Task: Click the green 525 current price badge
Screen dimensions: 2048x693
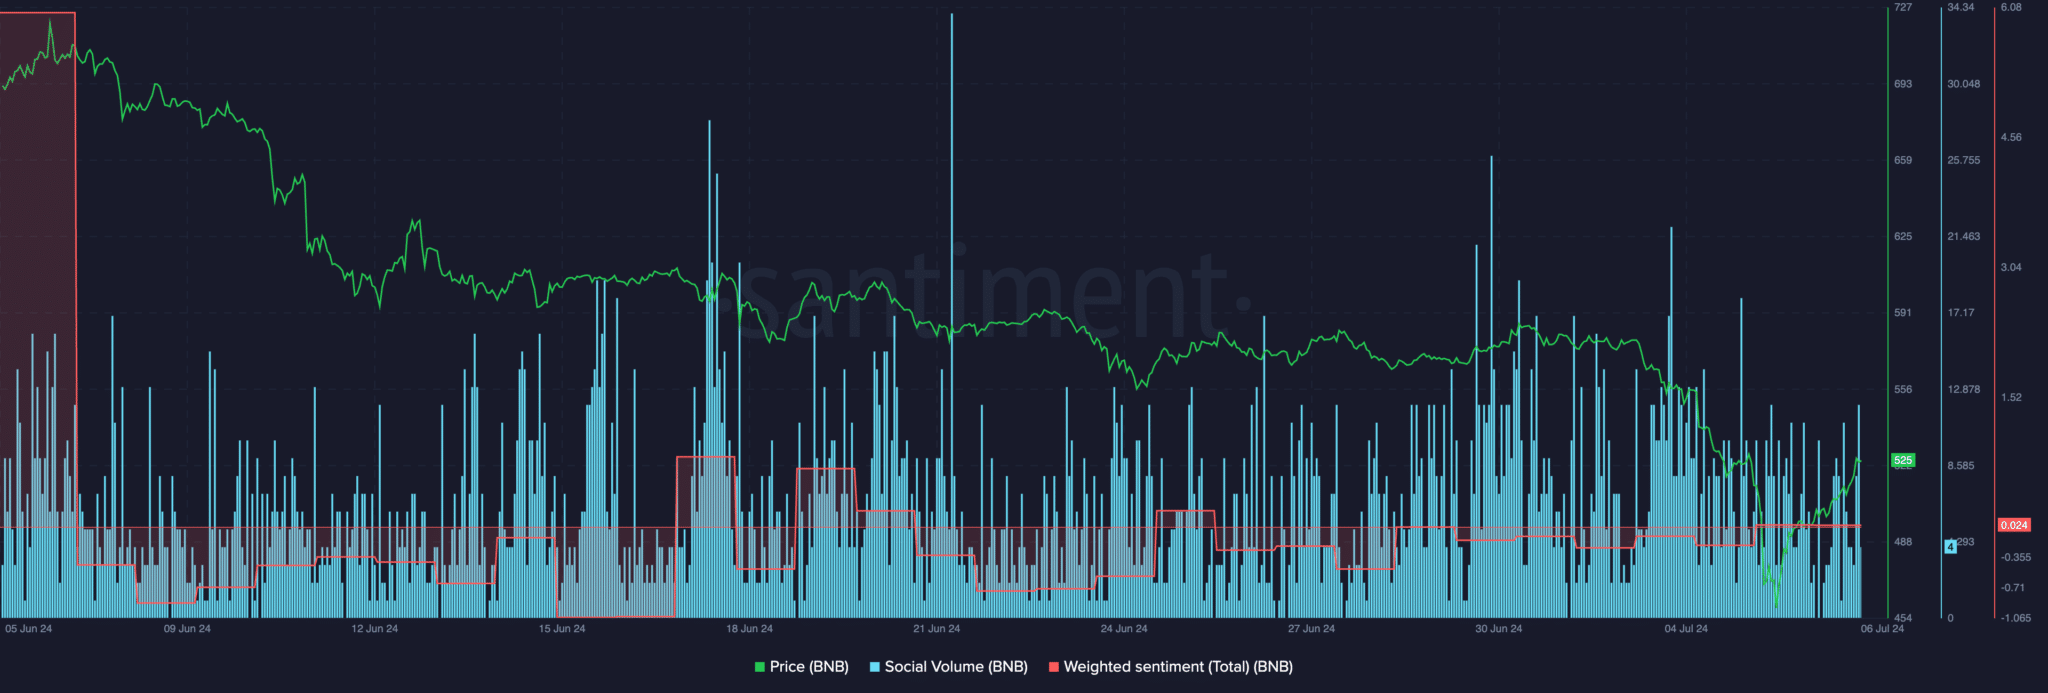Action: point(1902,461)
